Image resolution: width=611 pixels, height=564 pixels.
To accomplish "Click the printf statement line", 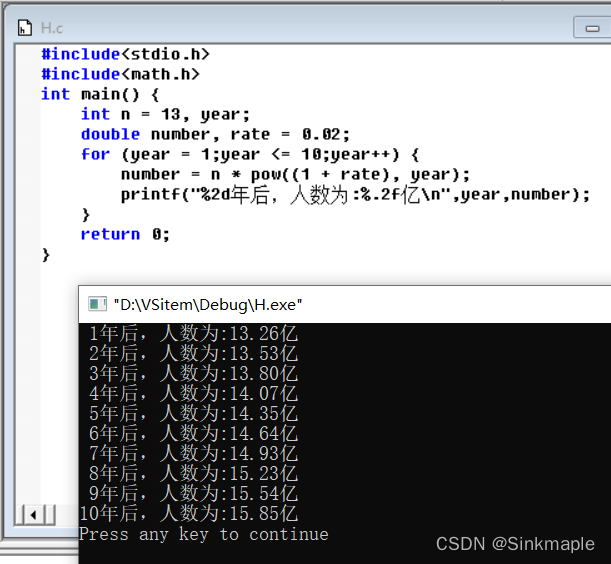I will click(x=355, y=194).
